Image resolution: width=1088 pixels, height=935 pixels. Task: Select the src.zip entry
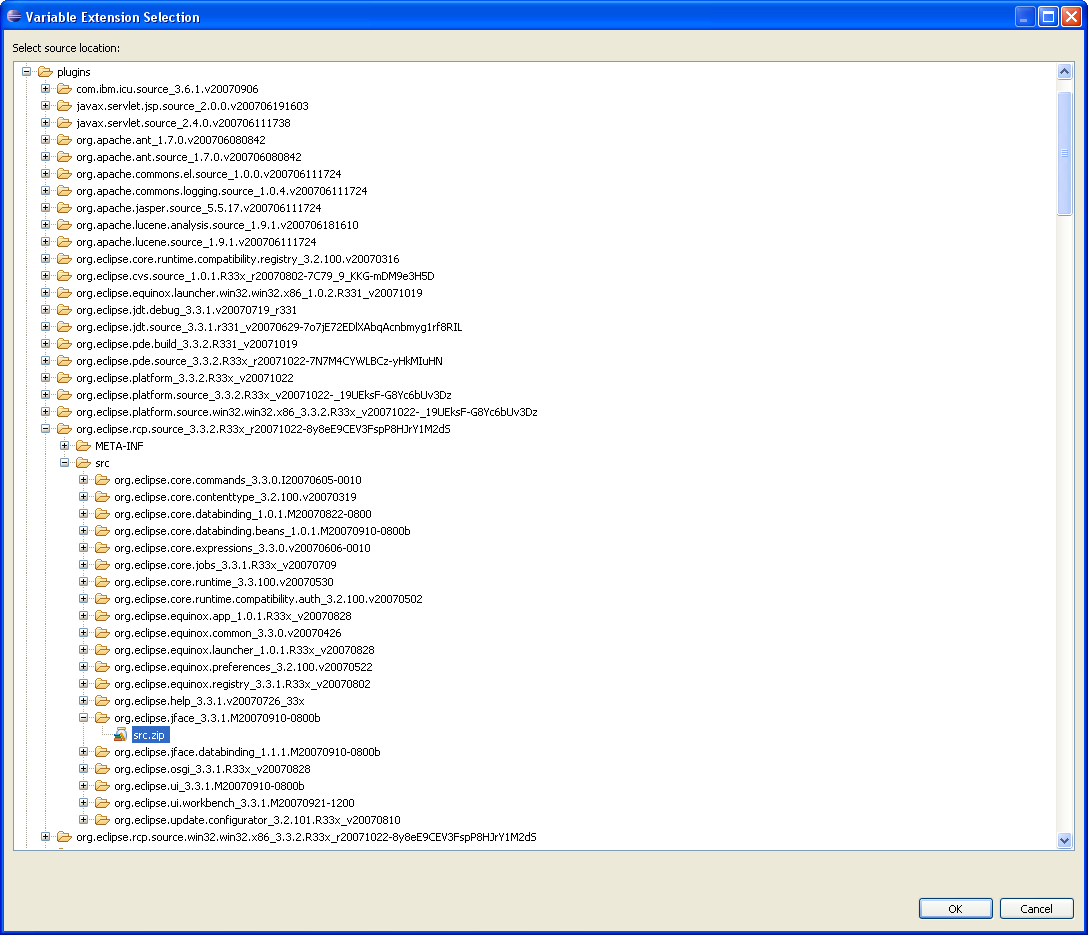tap(149, 735)
